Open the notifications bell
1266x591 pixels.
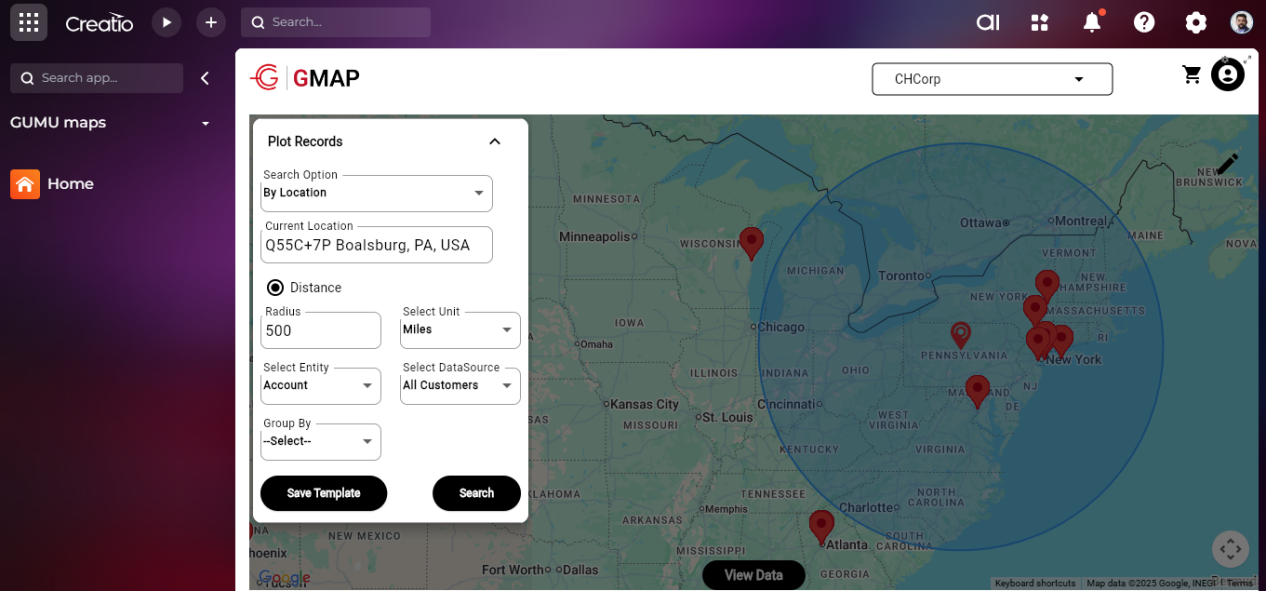click(1092, 22)
